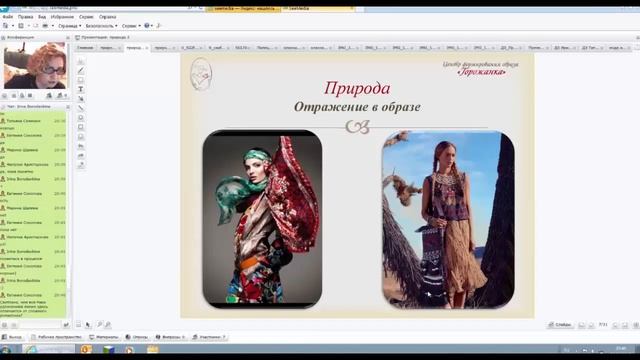This screenshot has height=360, width=640.
Task: Click the first icon in drawing toolbar
Action: click(x=81, y=61)
